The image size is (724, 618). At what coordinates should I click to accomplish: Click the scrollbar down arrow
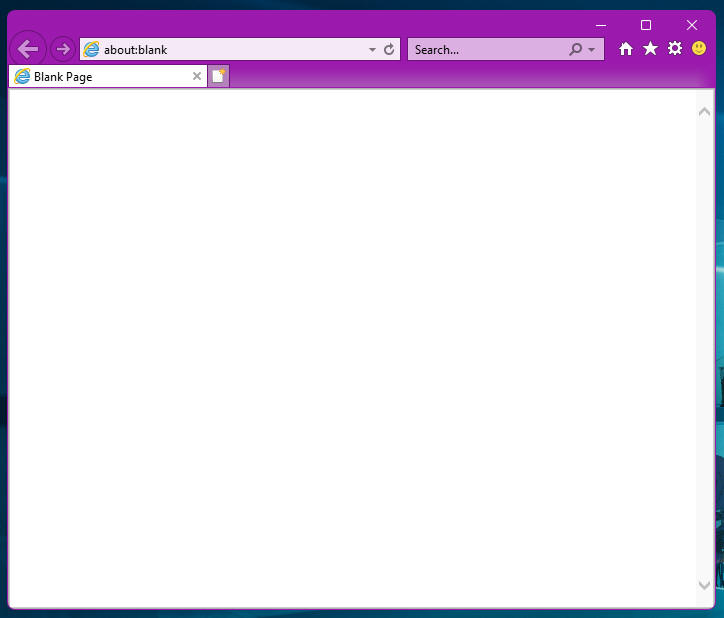(x=704, y=585)
